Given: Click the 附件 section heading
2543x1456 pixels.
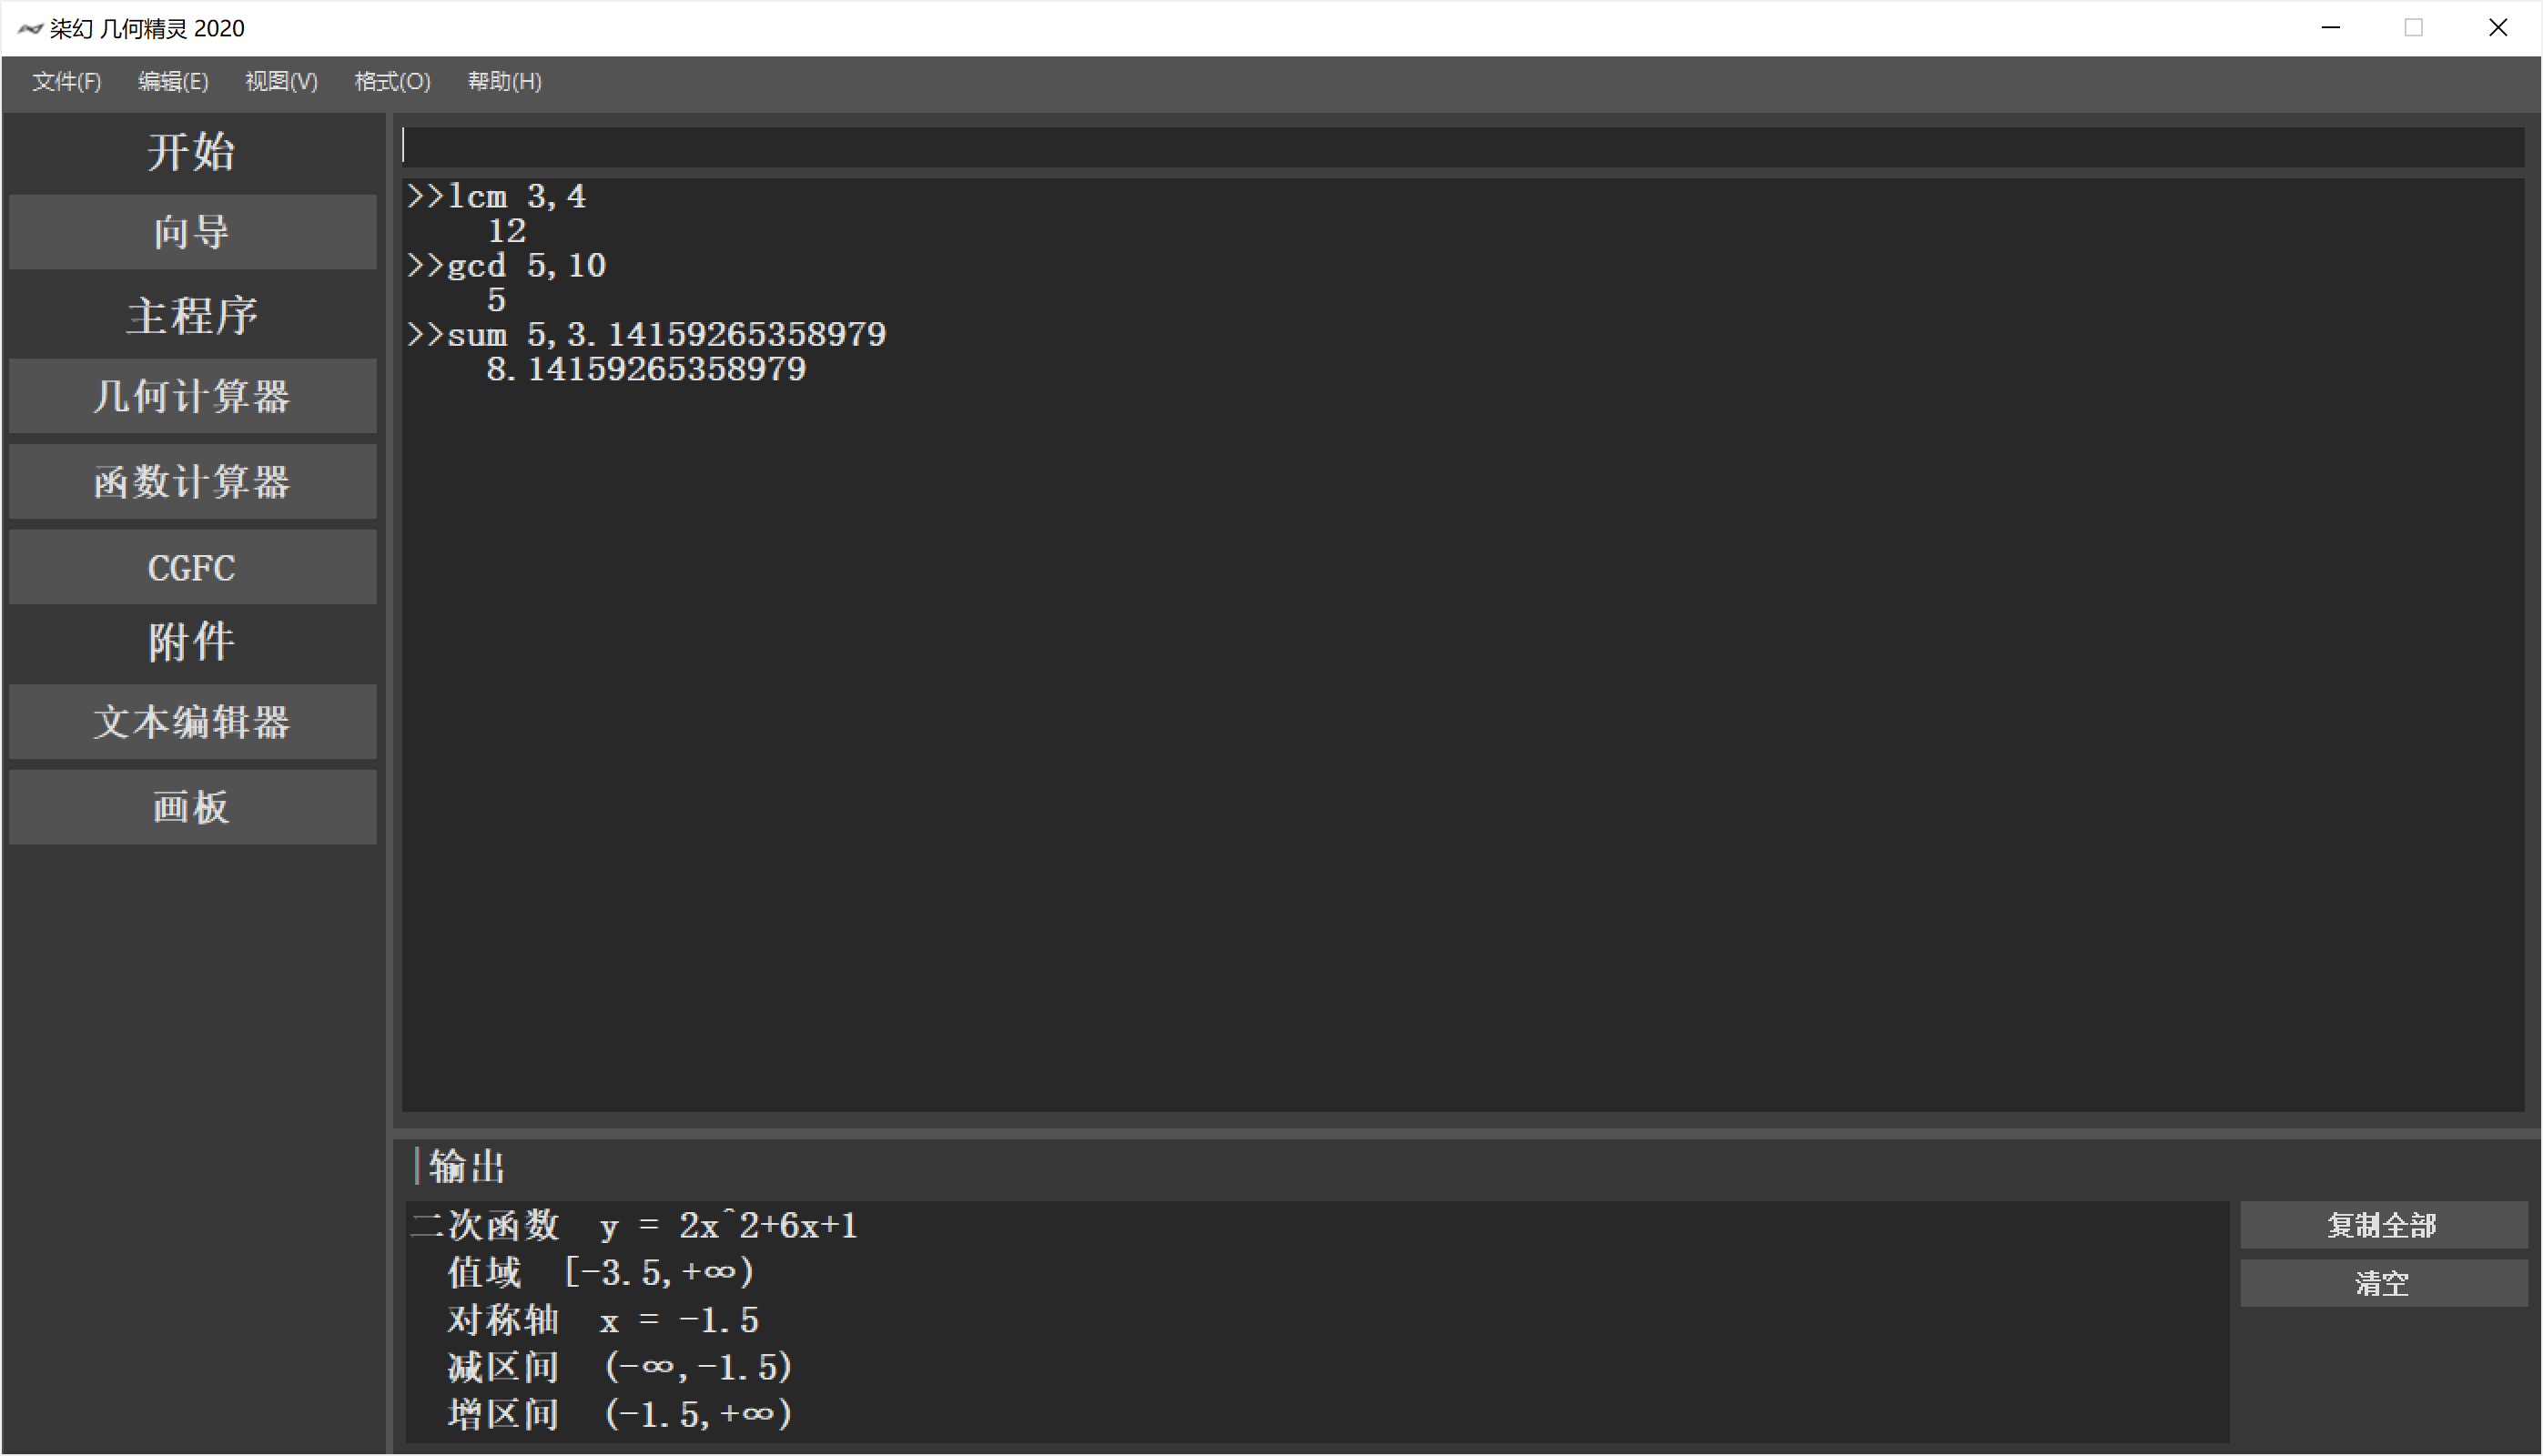Looking at the screenshot, I should 191,641.
